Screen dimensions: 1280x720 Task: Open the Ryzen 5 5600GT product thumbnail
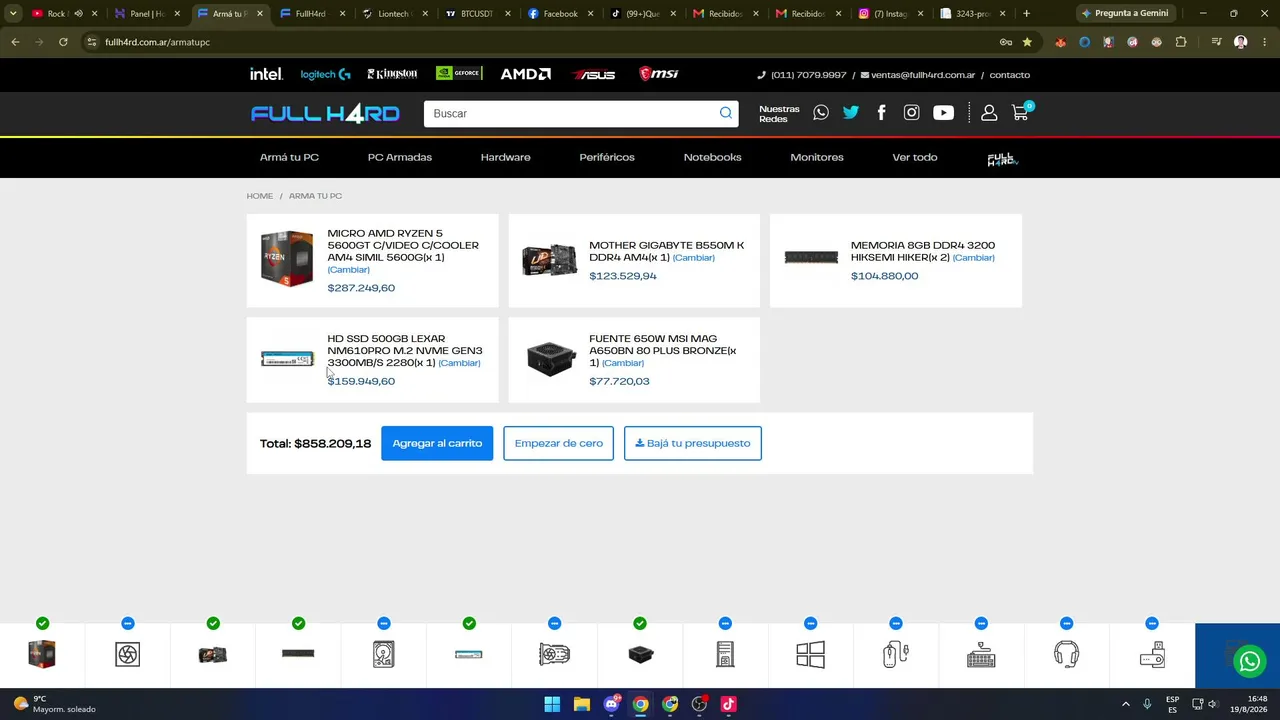pos(287,259)
